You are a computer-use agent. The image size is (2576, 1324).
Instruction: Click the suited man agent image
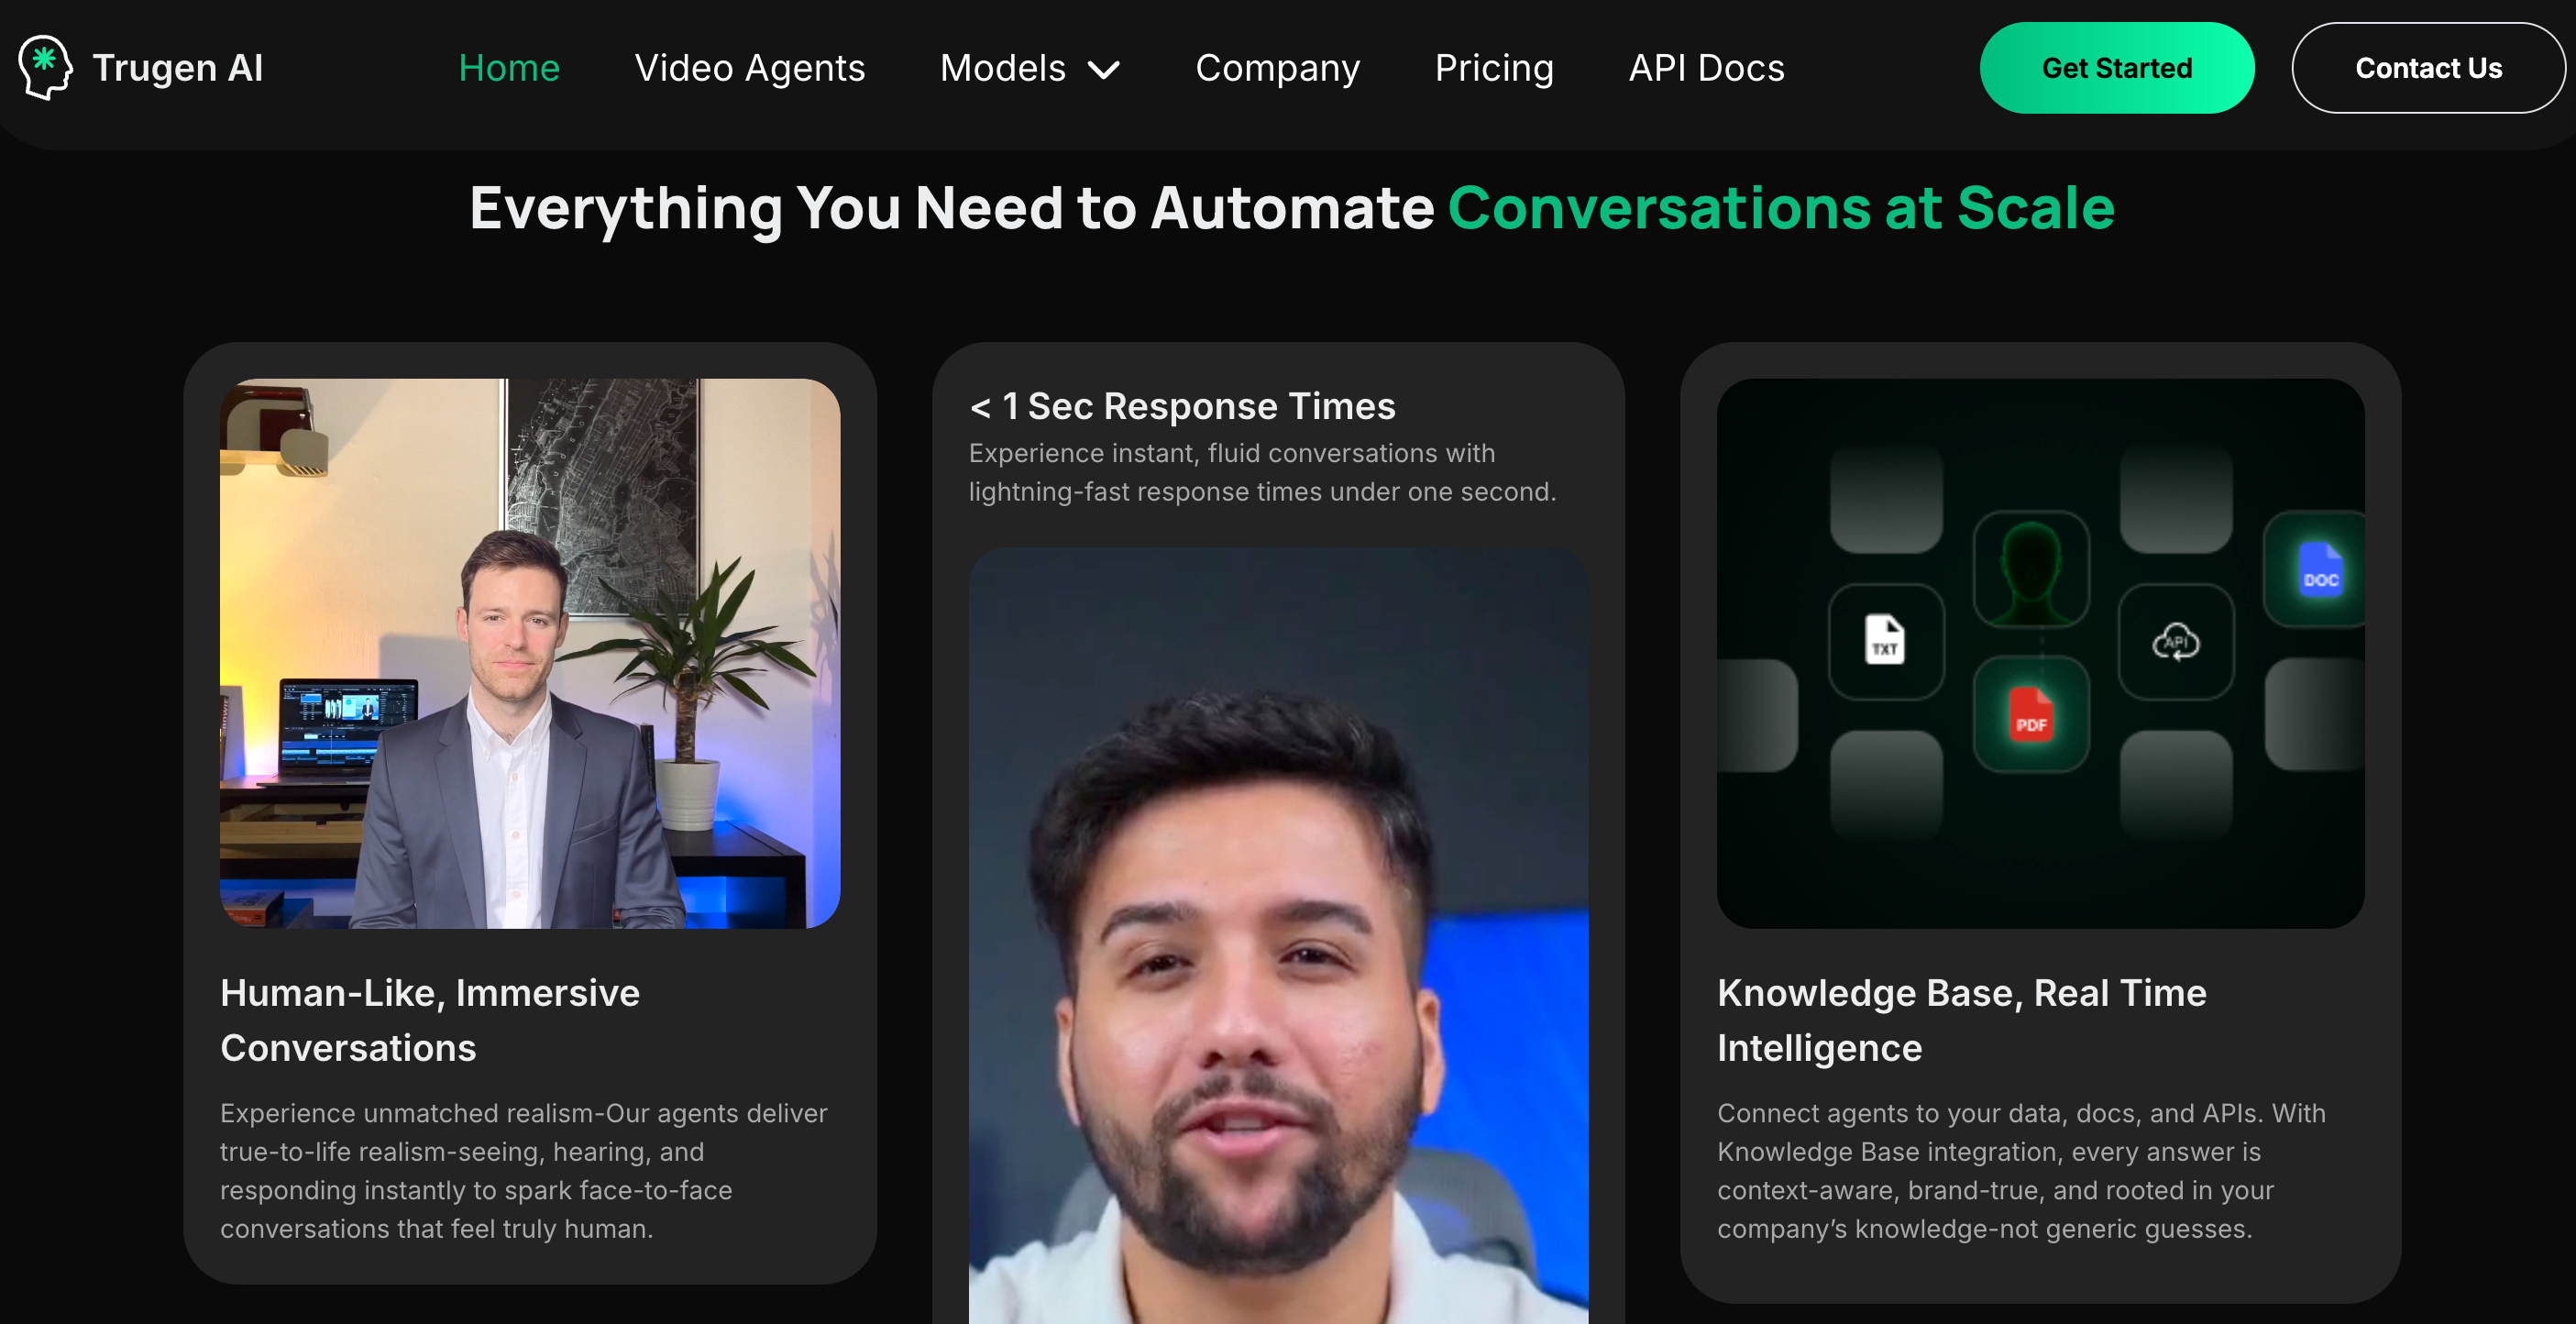[529, 653]
